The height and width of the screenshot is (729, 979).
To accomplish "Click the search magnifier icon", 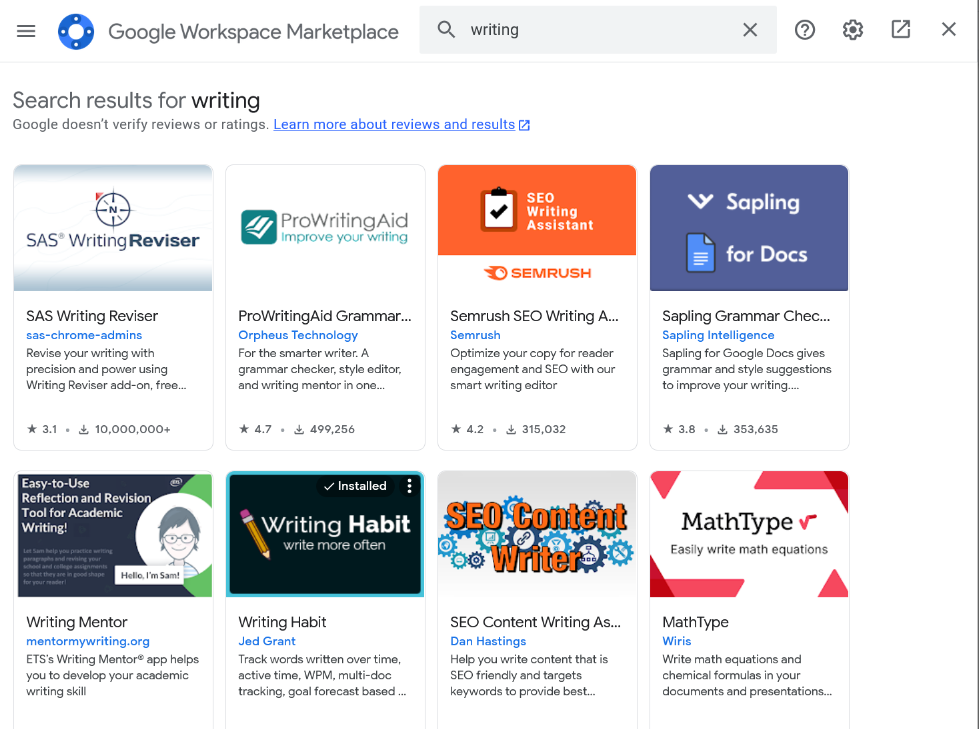I will [446, 29].
